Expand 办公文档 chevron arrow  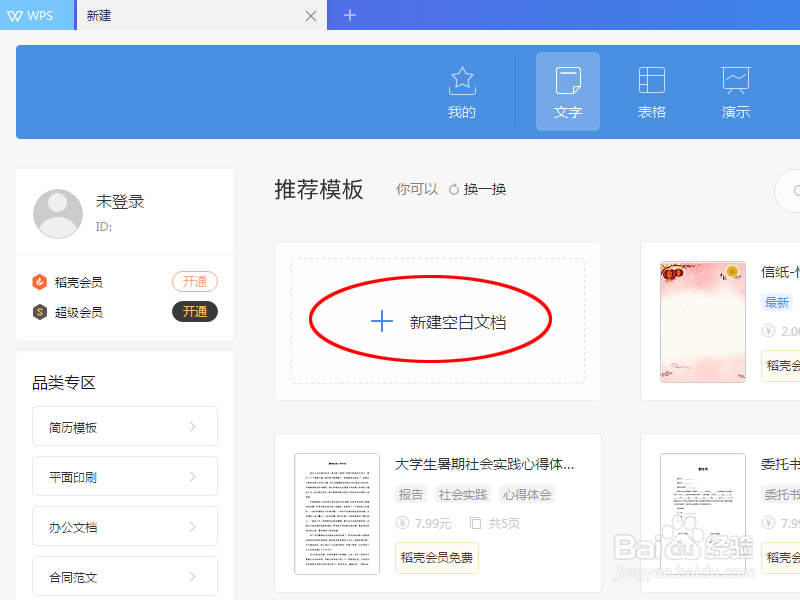click(192, 527)
